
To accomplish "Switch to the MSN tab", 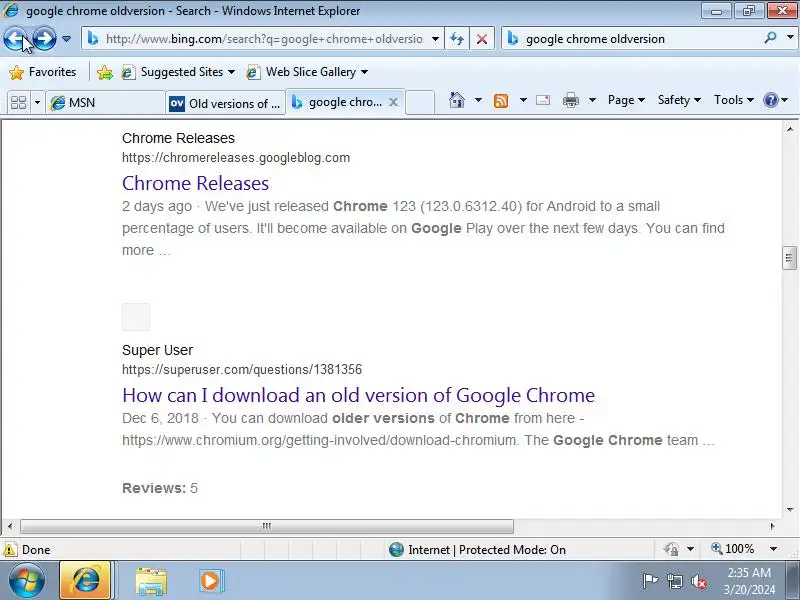I will click(105, 103).
